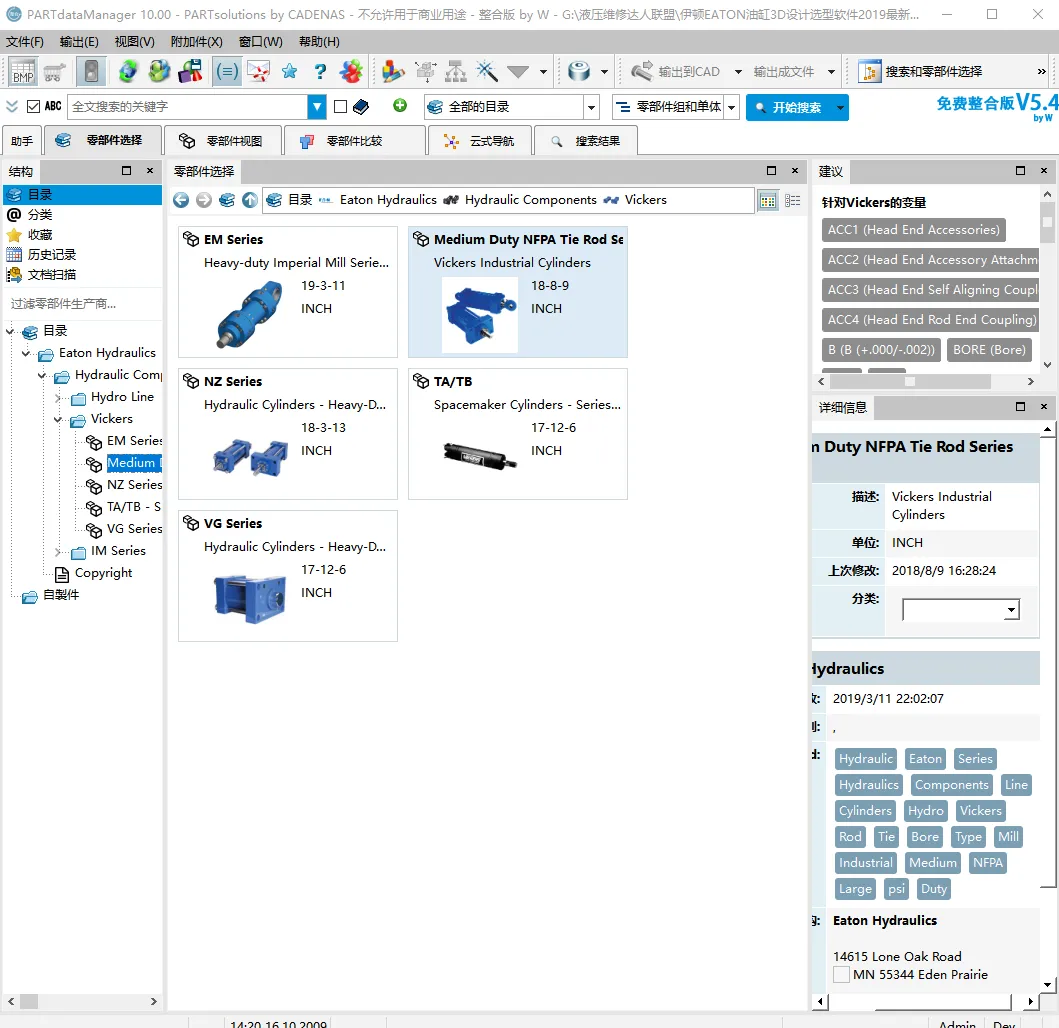Click the BMP export toolbar icon
The width and height of the screenshot is (1059, 1028).
pos(23,71)
